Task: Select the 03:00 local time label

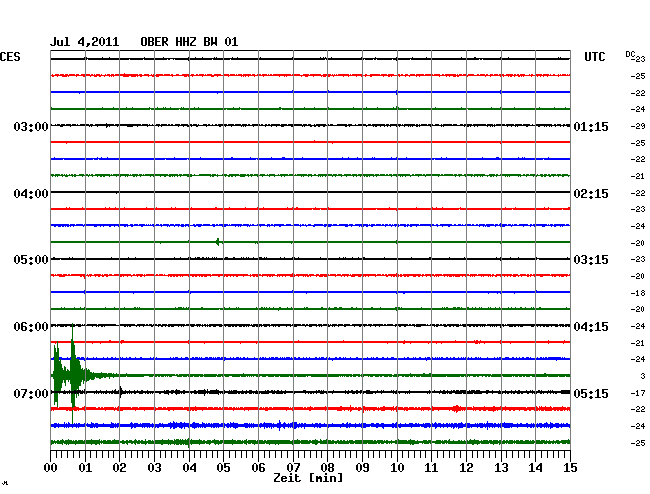Action: coord(31,126)
